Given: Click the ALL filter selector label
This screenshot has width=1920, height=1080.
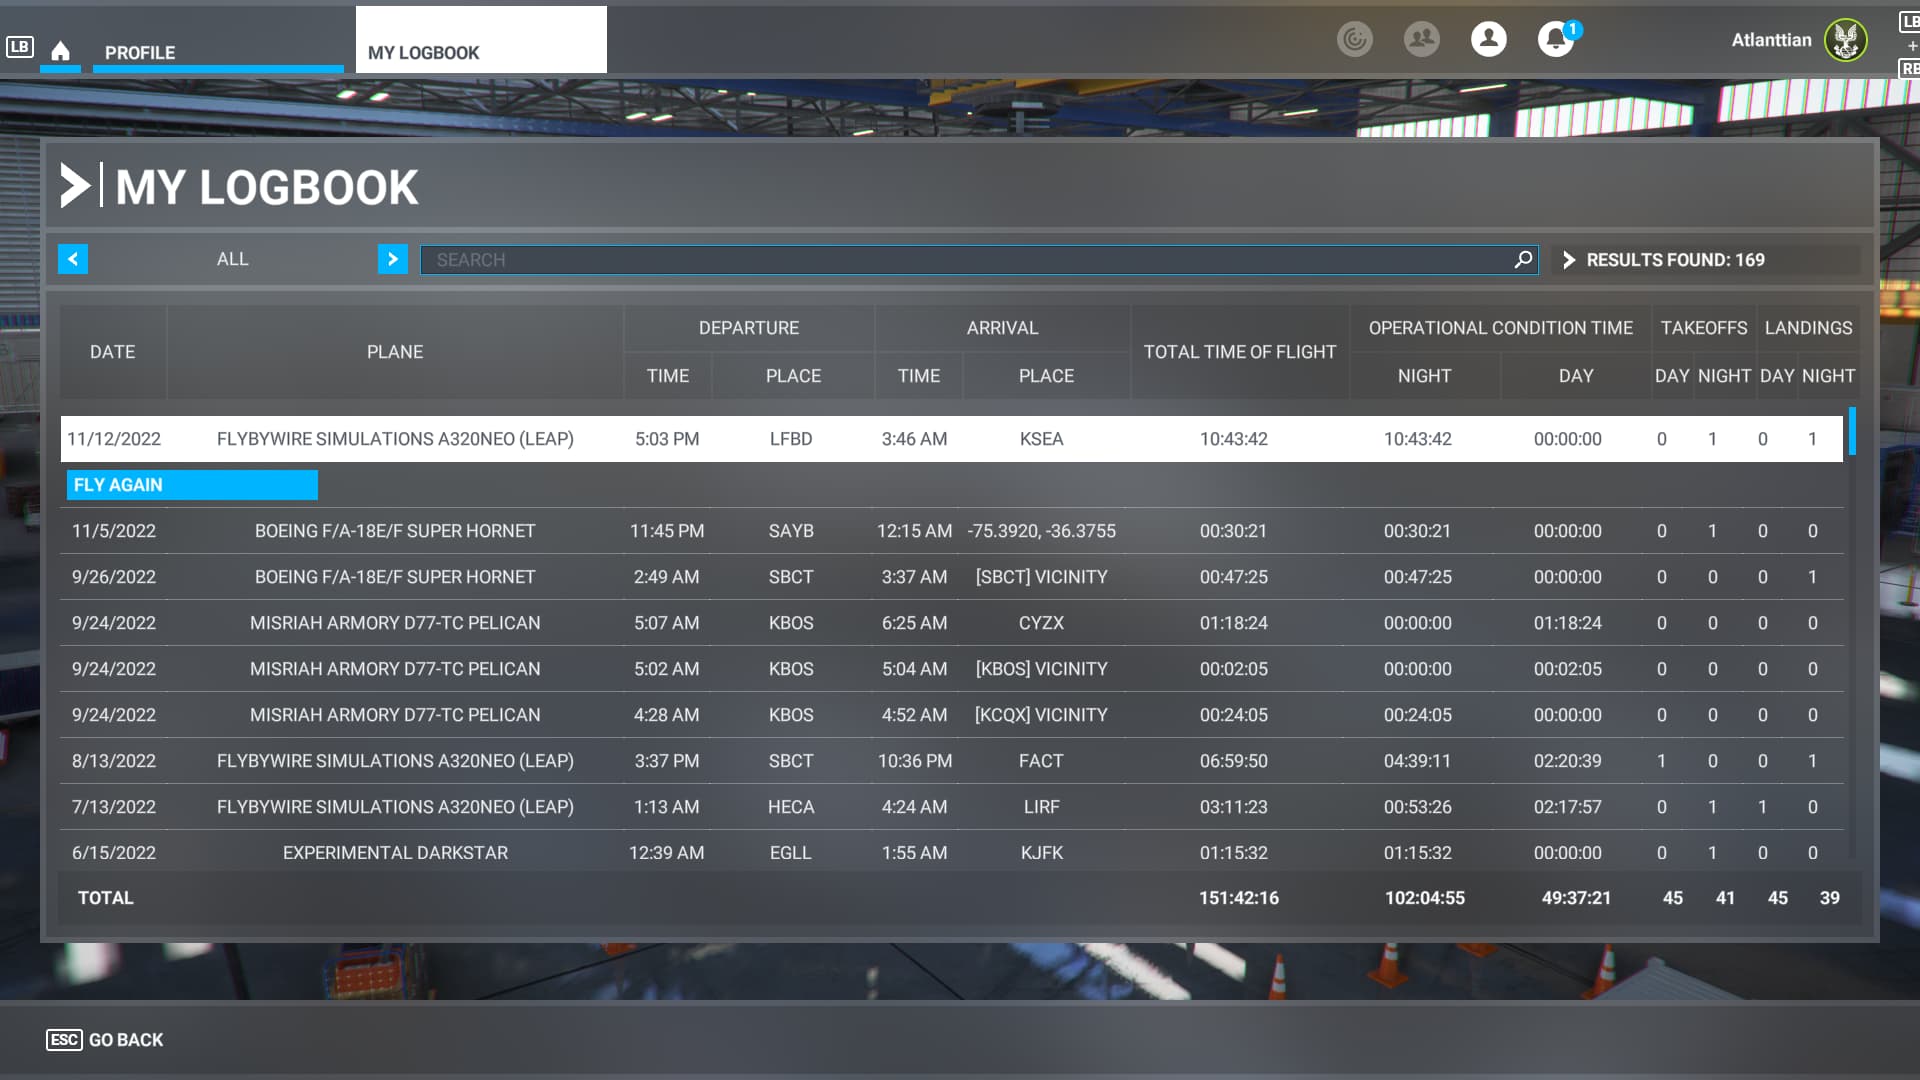Looking at the screenshot, I should (232, 259).
